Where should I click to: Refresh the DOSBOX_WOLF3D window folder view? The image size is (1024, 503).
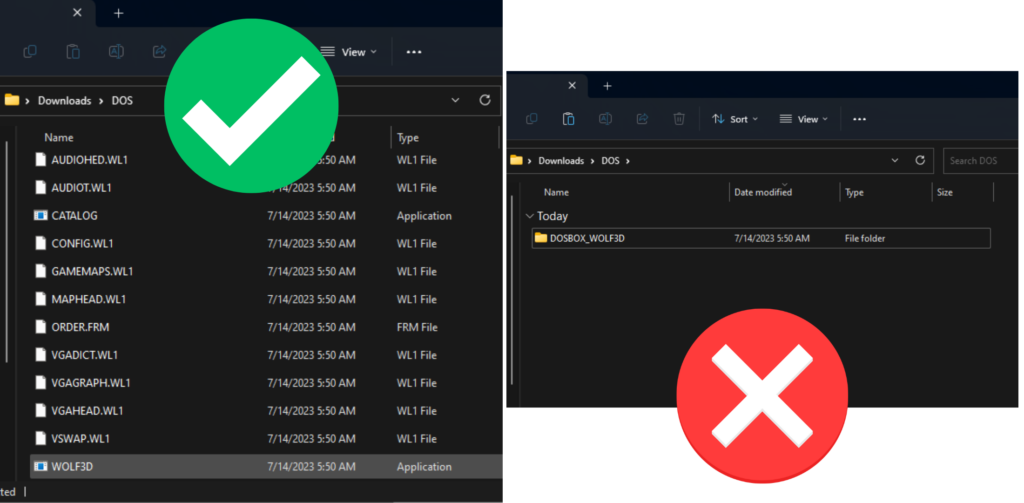click(x=920, y=160)
